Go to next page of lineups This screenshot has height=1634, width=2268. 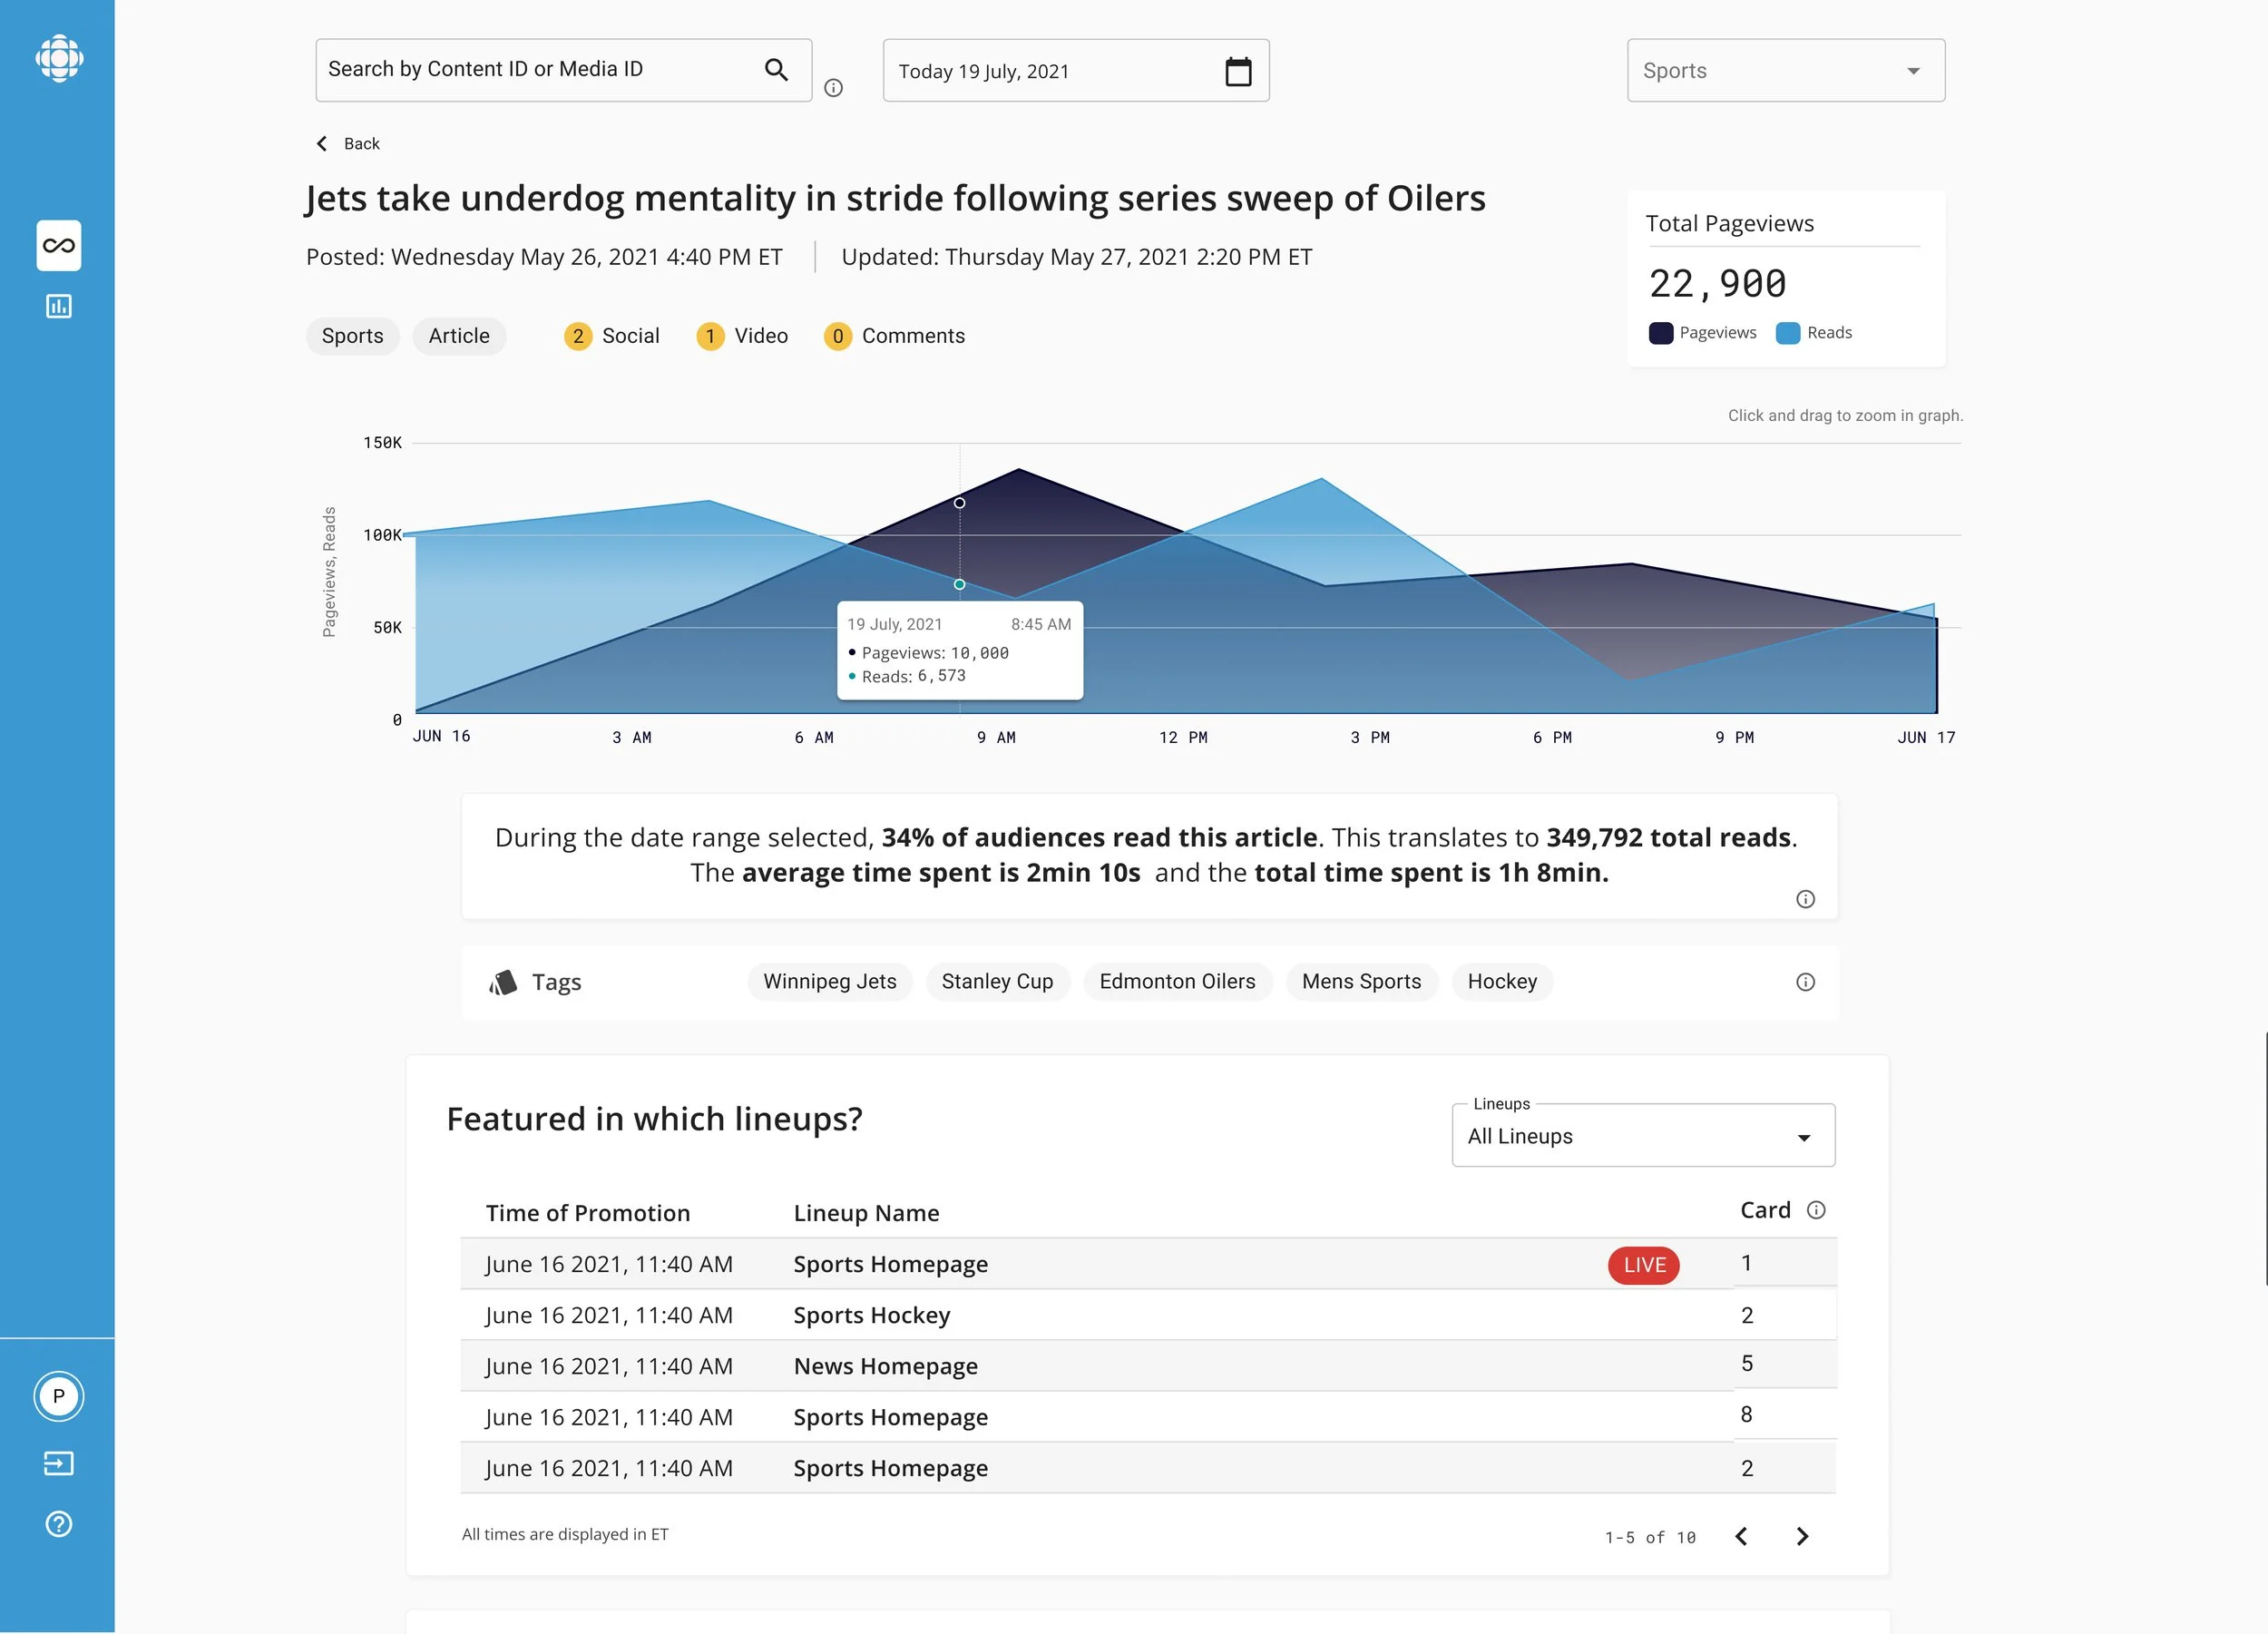tap(1802, 1536)
